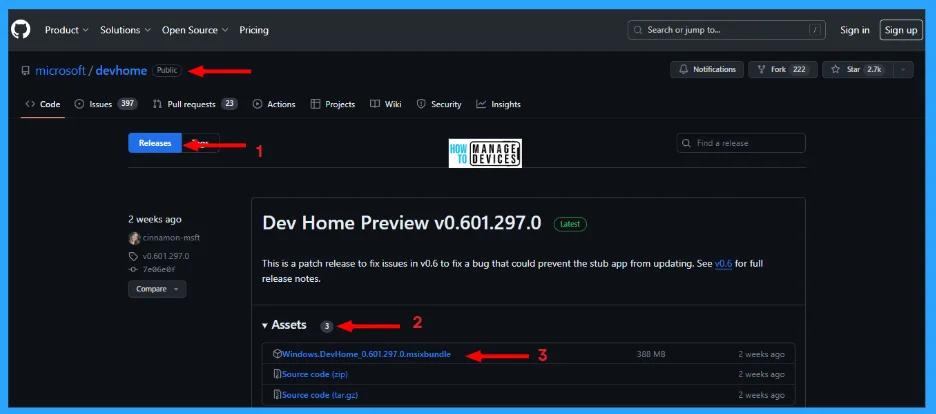Open the devhome repository link

tap(121, 70)
